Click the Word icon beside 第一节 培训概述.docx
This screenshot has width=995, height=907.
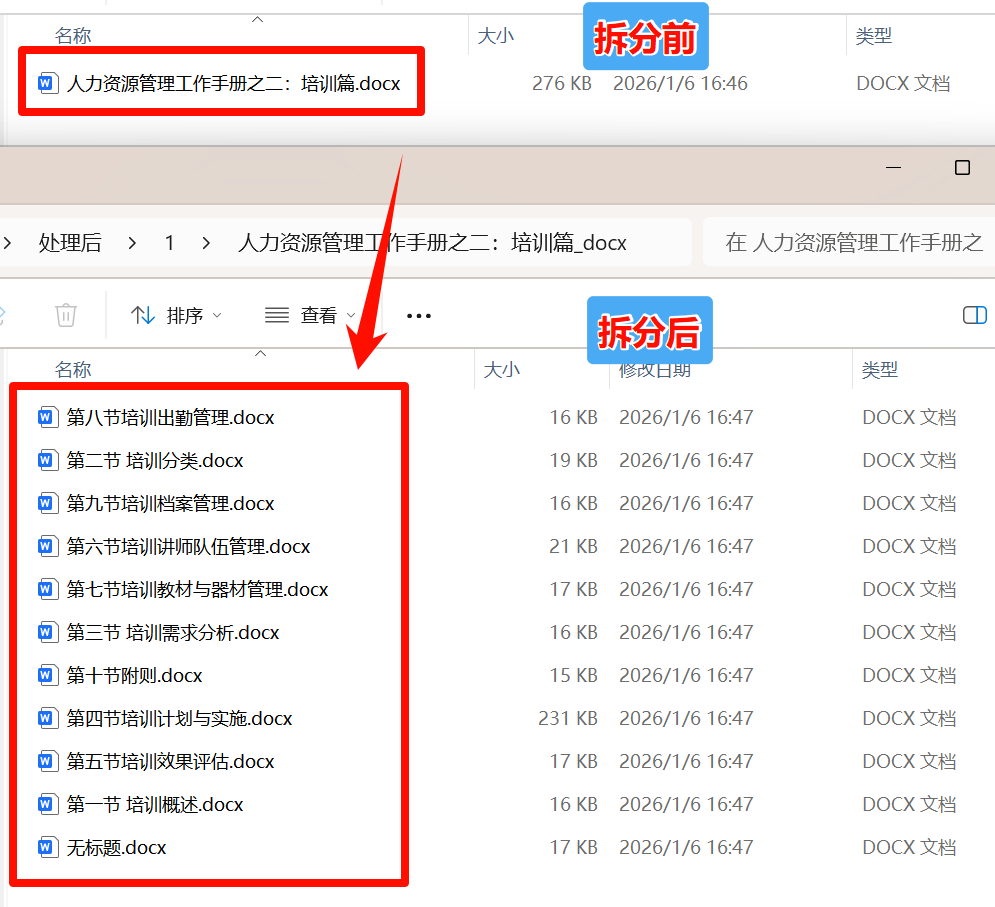[x=47, y=803]
